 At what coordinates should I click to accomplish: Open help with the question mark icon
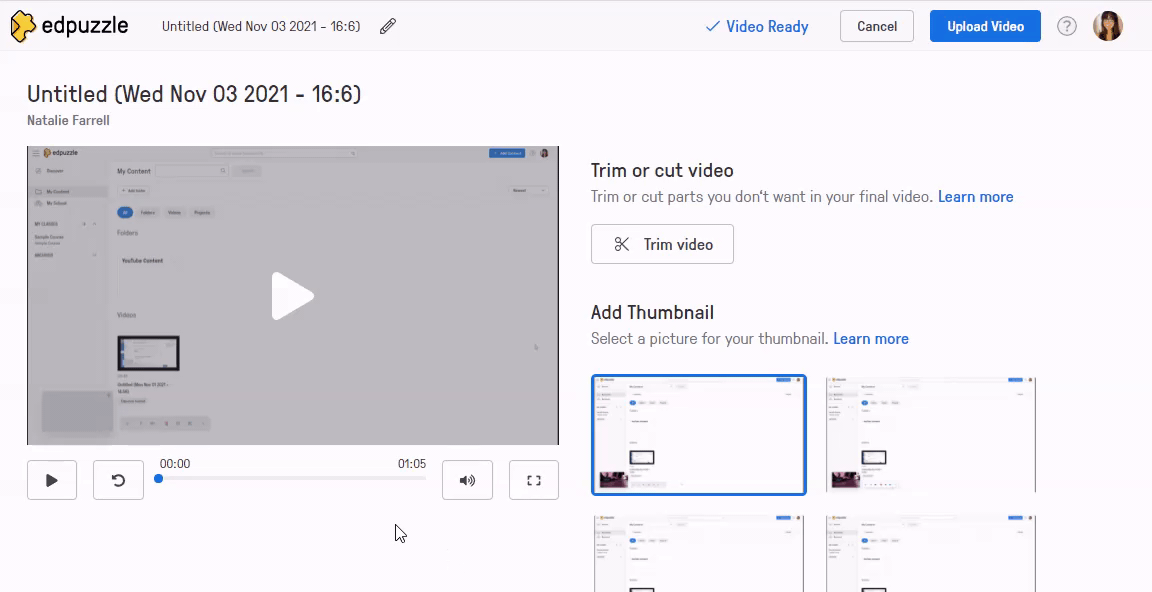point(1067,26)
